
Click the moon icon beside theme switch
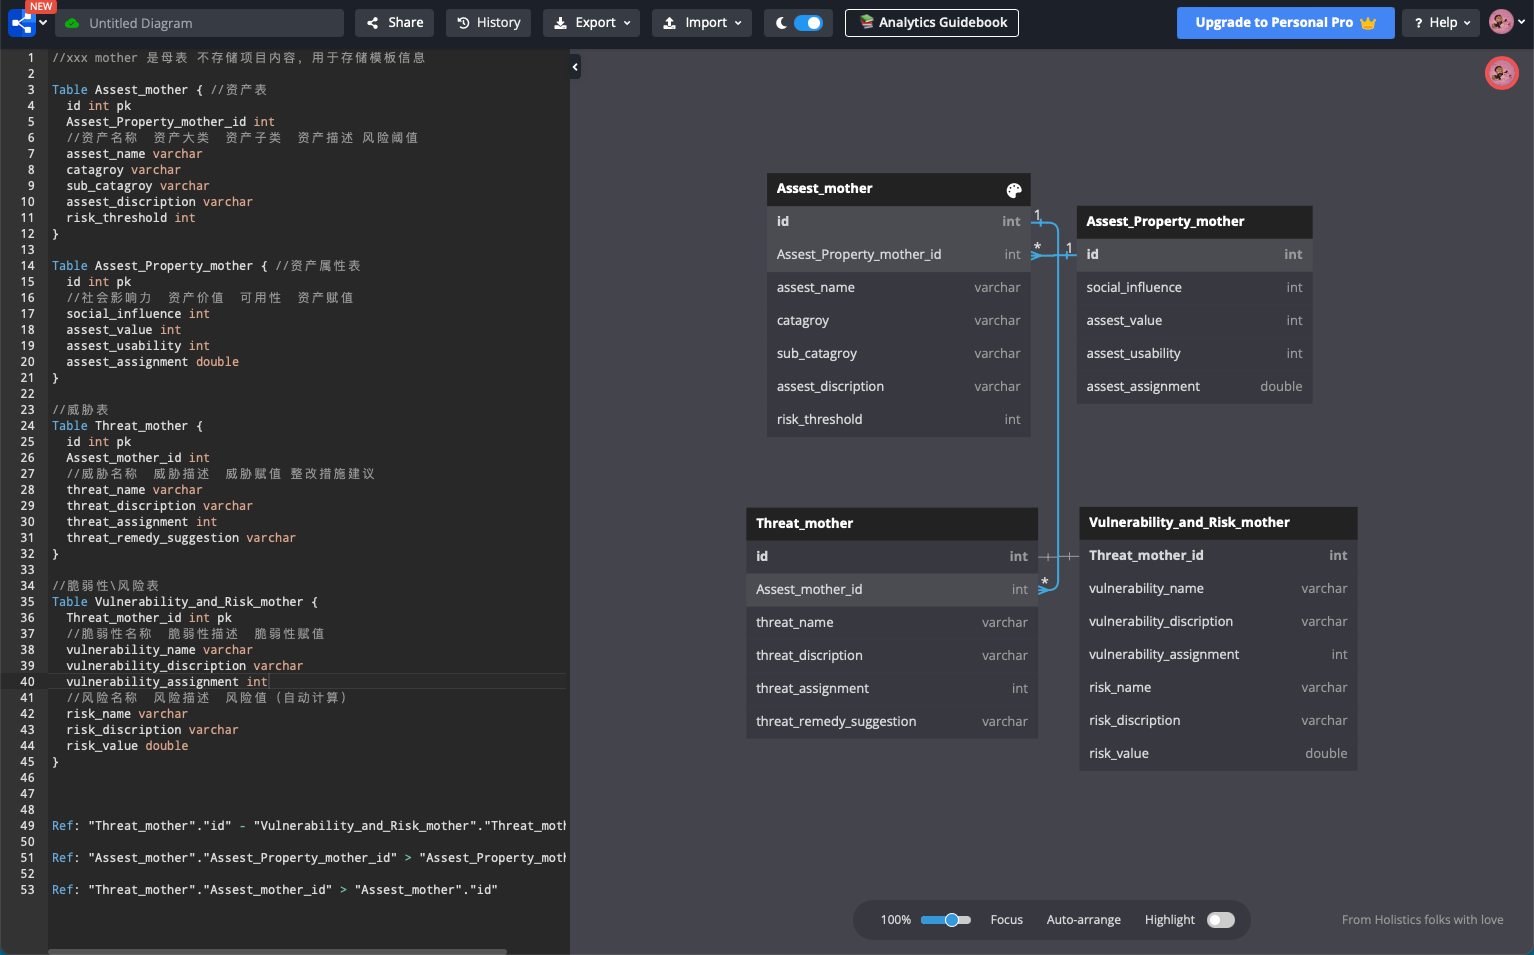click(781, 23)
